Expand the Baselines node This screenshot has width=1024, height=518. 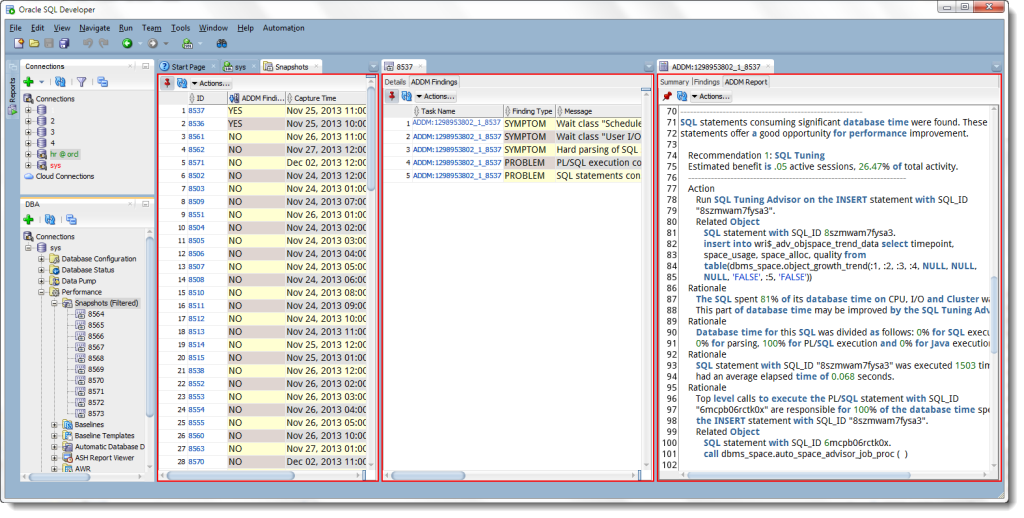54,425
